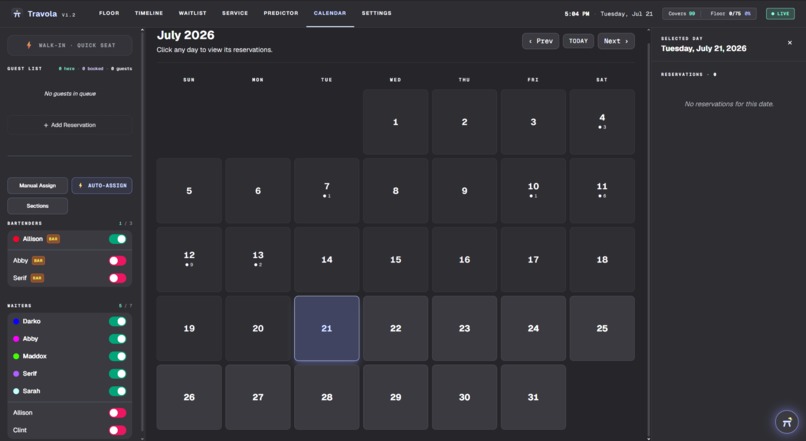The image size is (806, 441).
Task: Turn off waiter Serif's toggle
Action: click(117, 374)
